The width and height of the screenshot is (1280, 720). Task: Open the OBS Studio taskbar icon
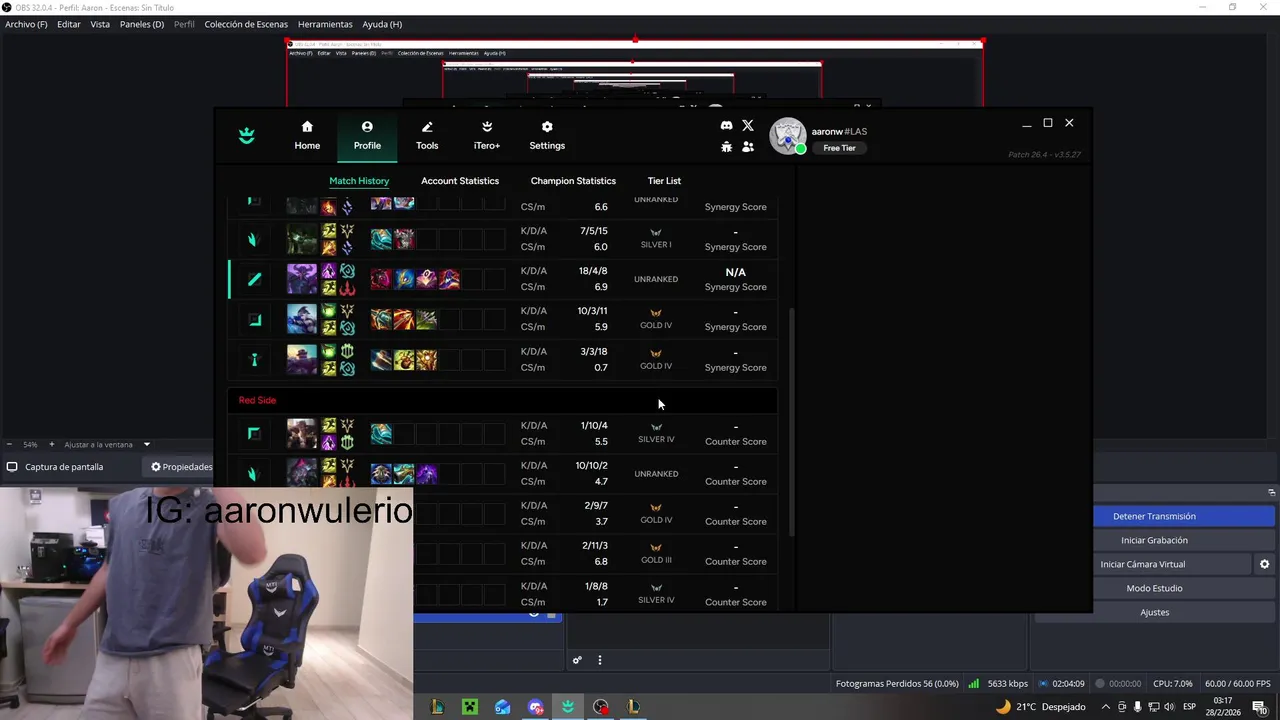click(x=600, y=707)
